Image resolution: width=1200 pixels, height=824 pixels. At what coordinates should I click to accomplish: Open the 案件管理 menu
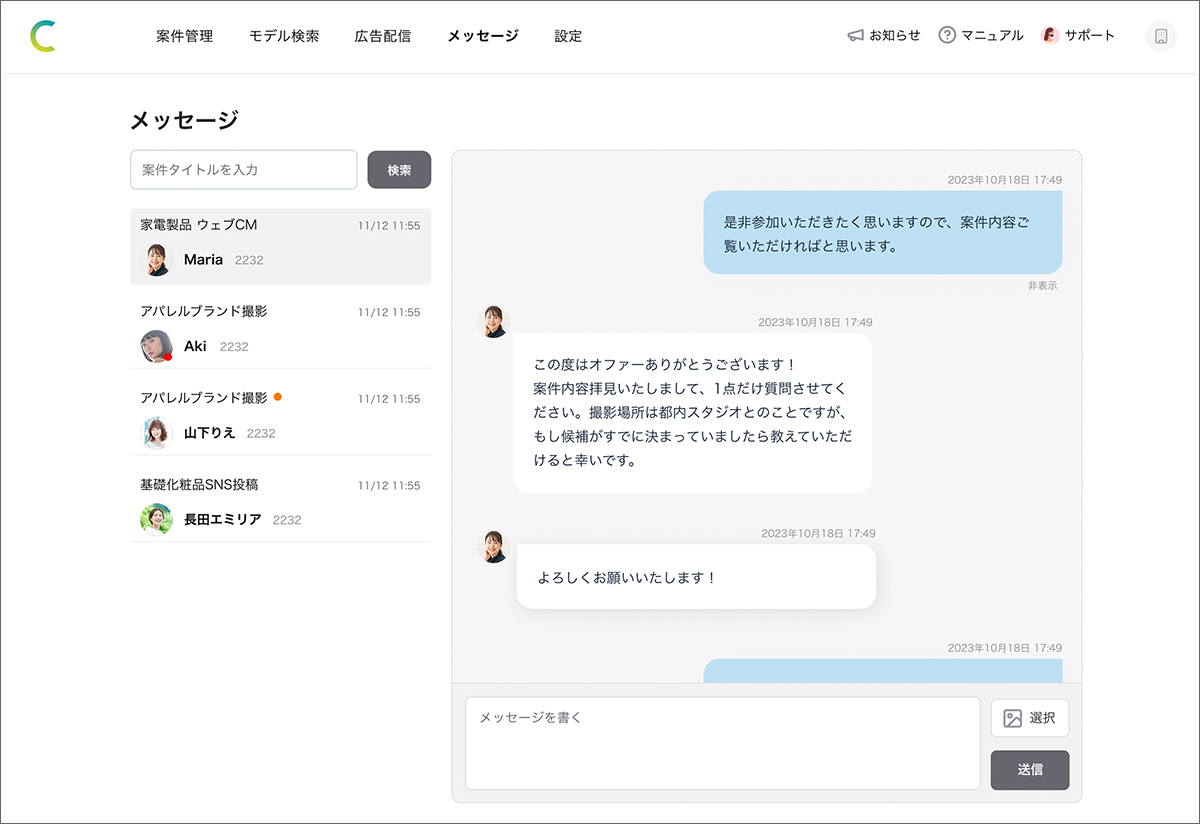(x=185, y=36)
